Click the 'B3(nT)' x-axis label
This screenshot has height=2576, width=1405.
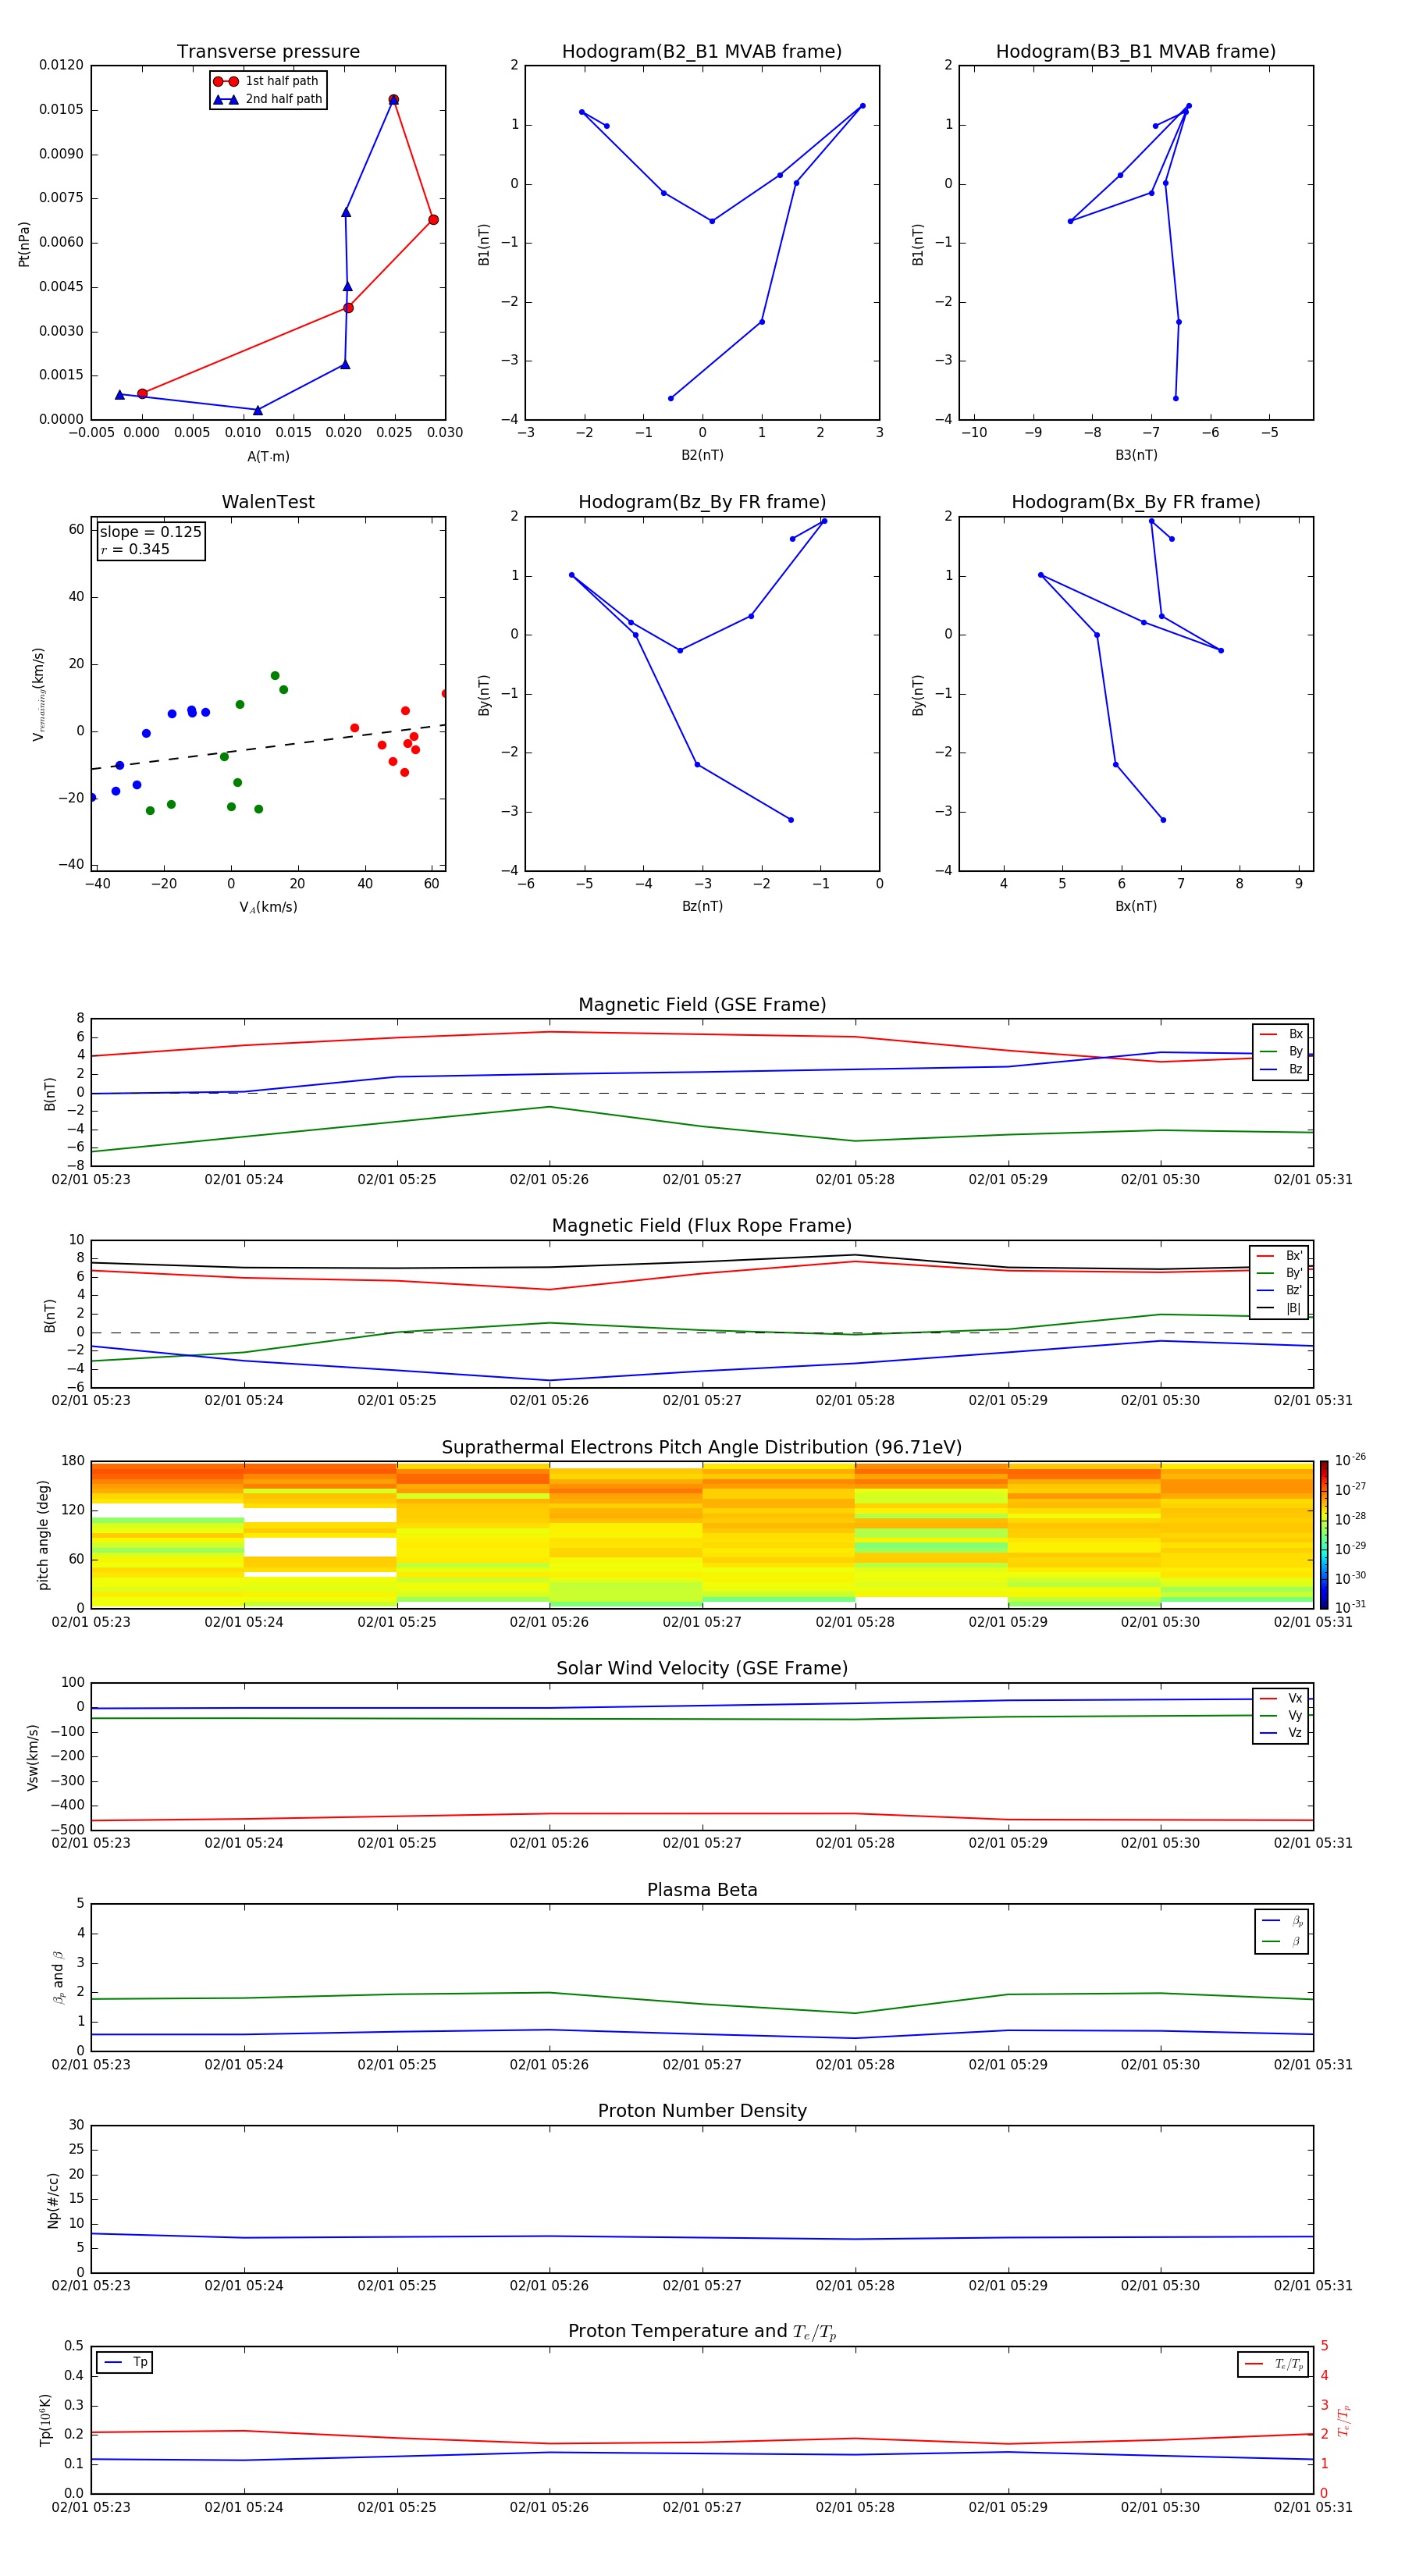(1136, 455)
